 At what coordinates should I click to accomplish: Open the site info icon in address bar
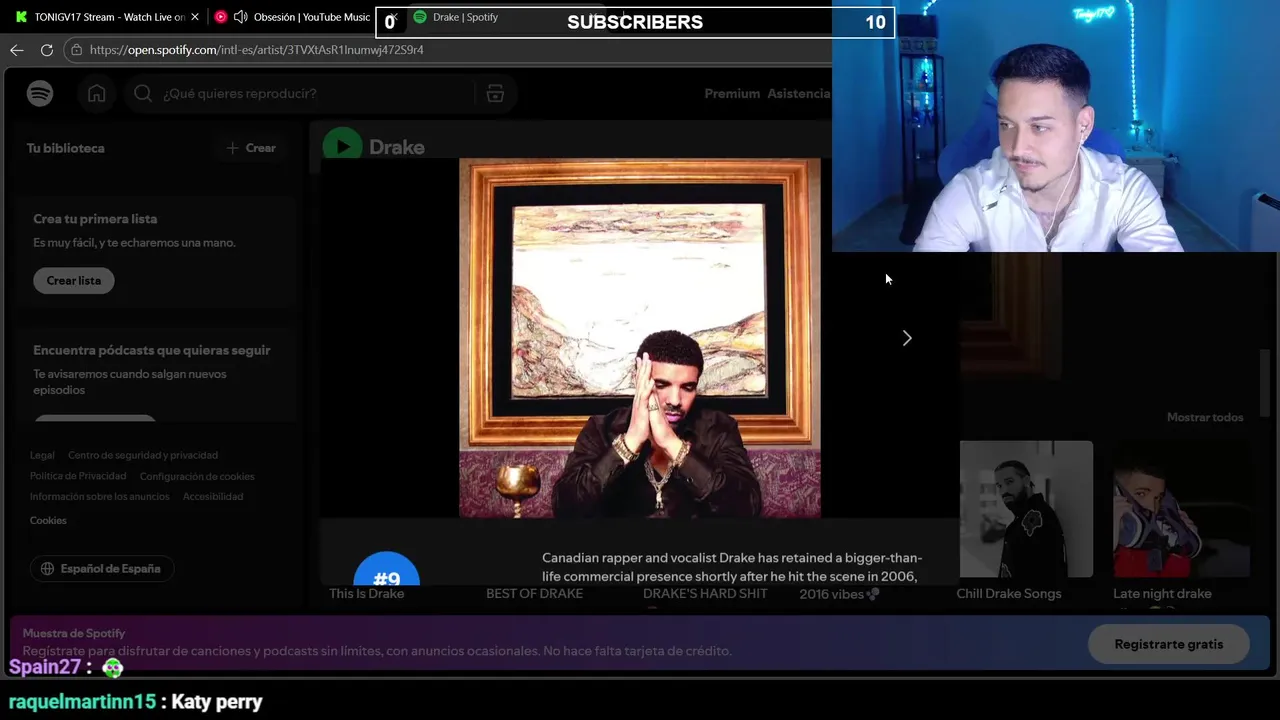(x=76, y=50)
